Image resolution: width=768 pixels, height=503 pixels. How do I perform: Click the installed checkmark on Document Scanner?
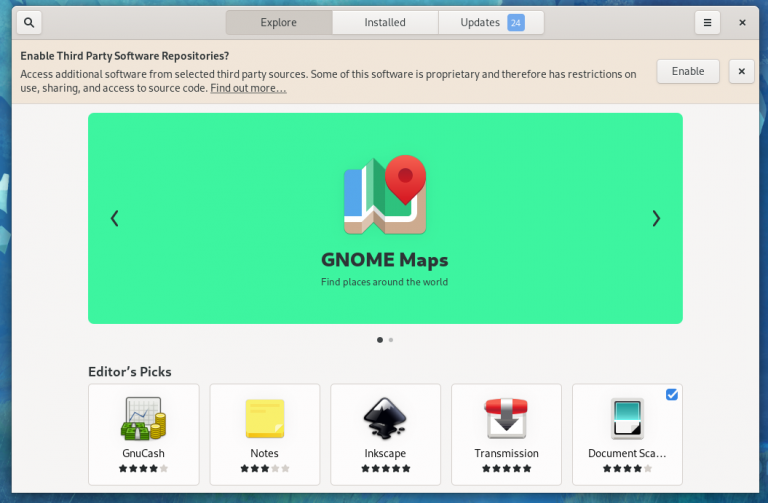coord(671,395)
